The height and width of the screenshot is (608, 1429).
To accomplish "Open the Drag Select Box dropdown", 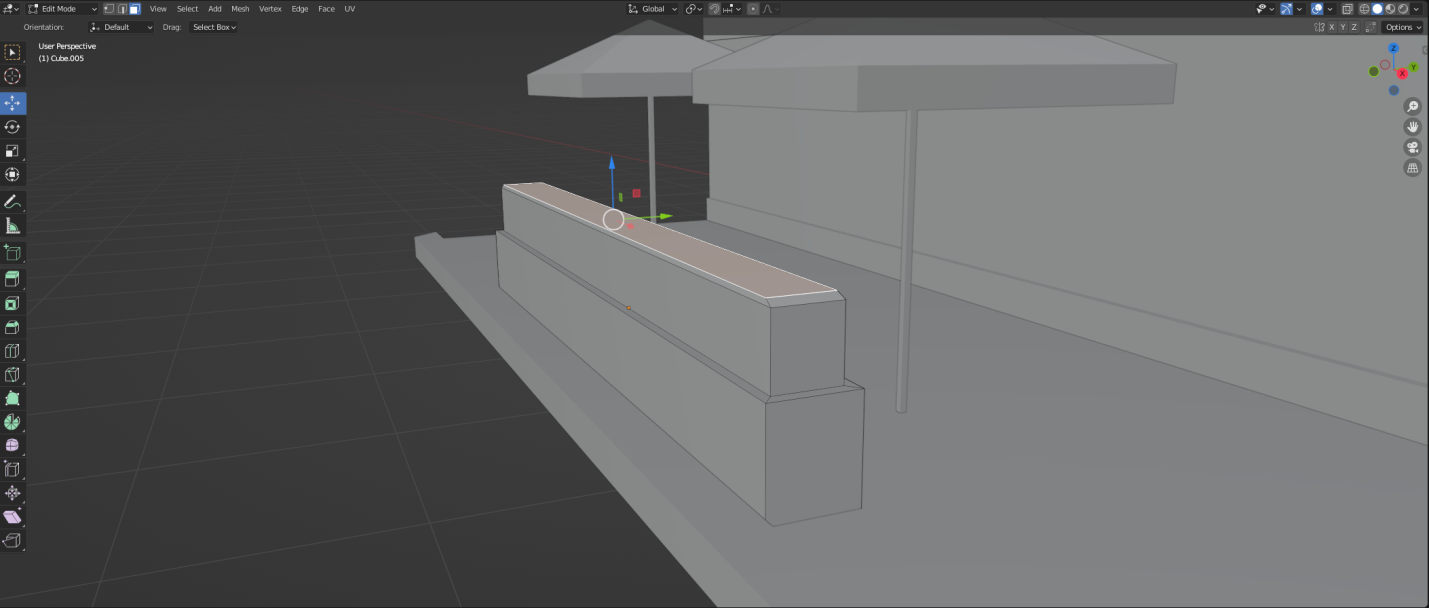I will 214,27.
